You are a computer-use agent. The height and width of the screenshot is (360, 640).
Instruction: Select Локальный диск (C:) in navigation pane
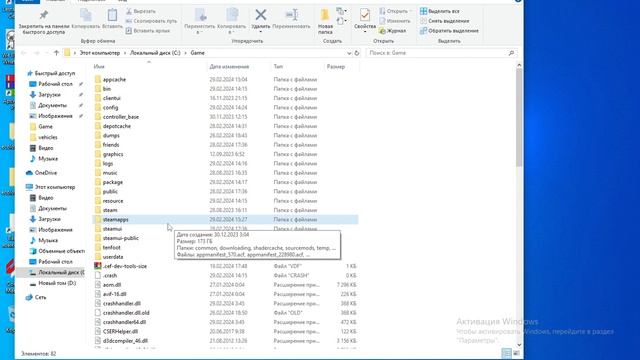[x=57, y=272]
